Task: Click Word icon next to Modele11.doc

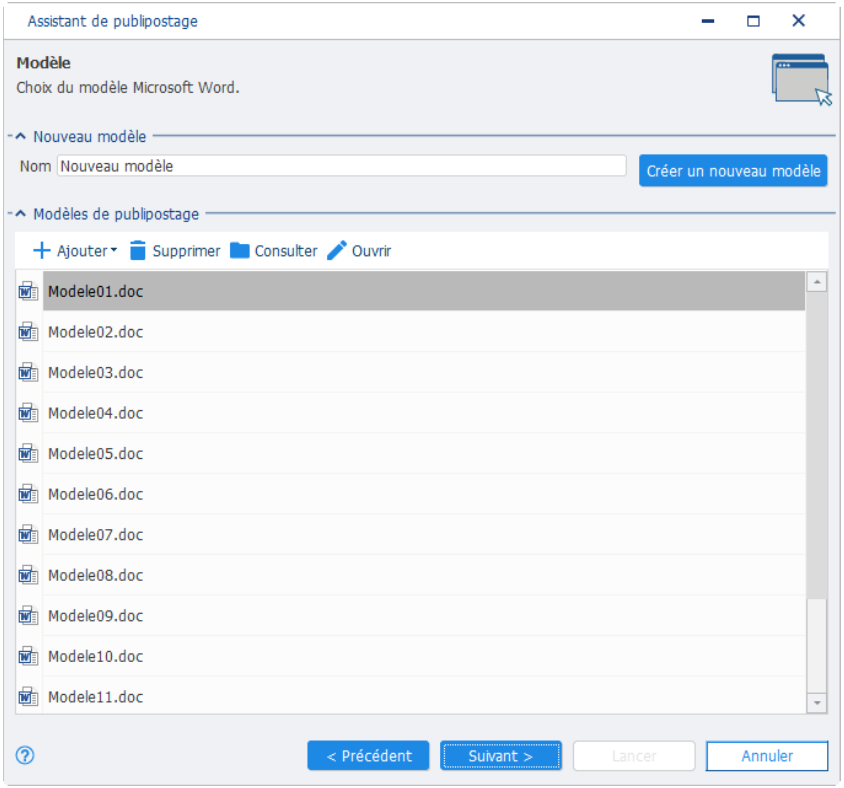Action: [28, 697]
